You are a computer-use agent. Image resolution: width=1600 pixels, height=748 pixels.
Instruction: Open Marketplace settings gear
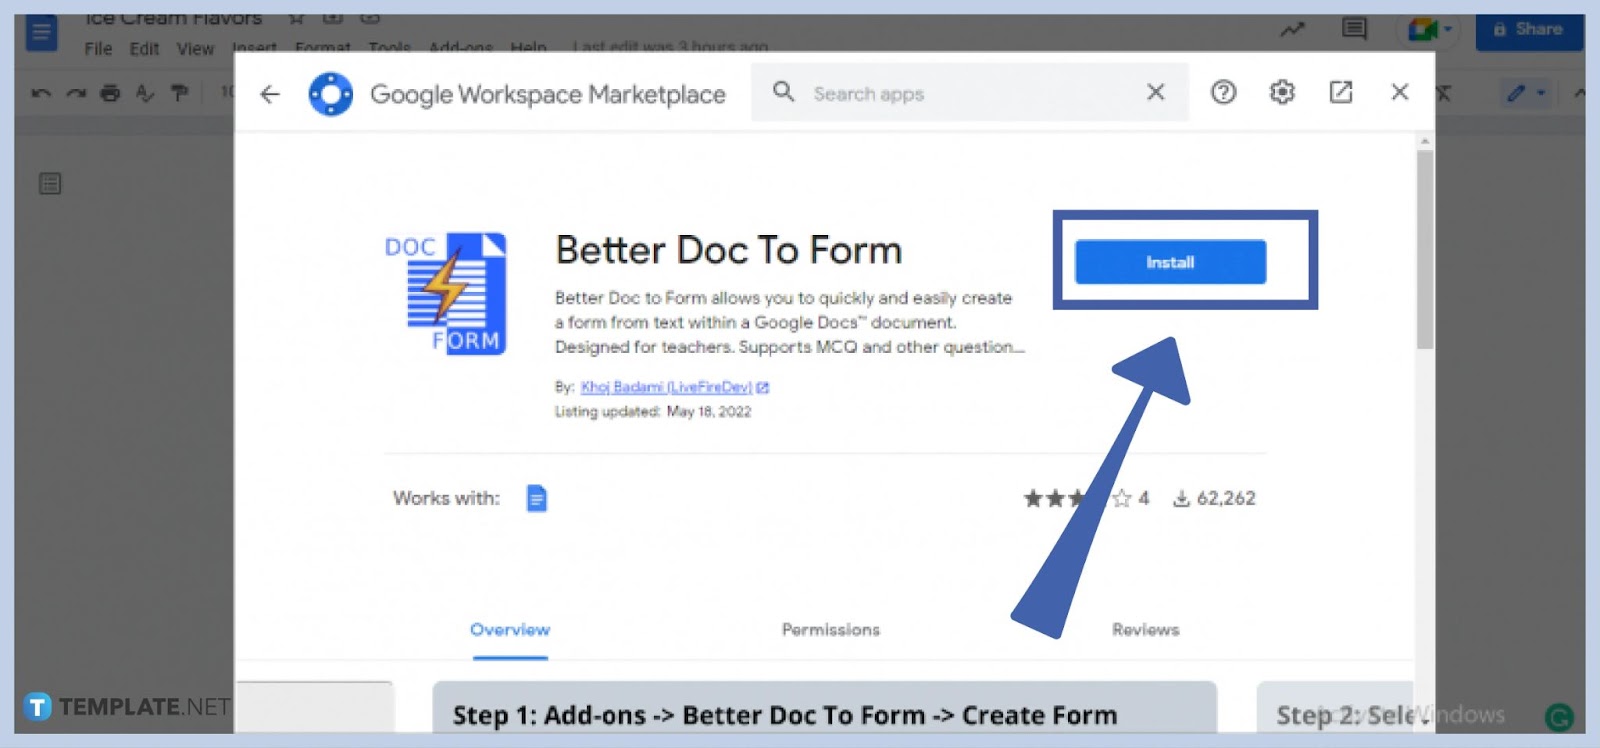click(1282, 93)
